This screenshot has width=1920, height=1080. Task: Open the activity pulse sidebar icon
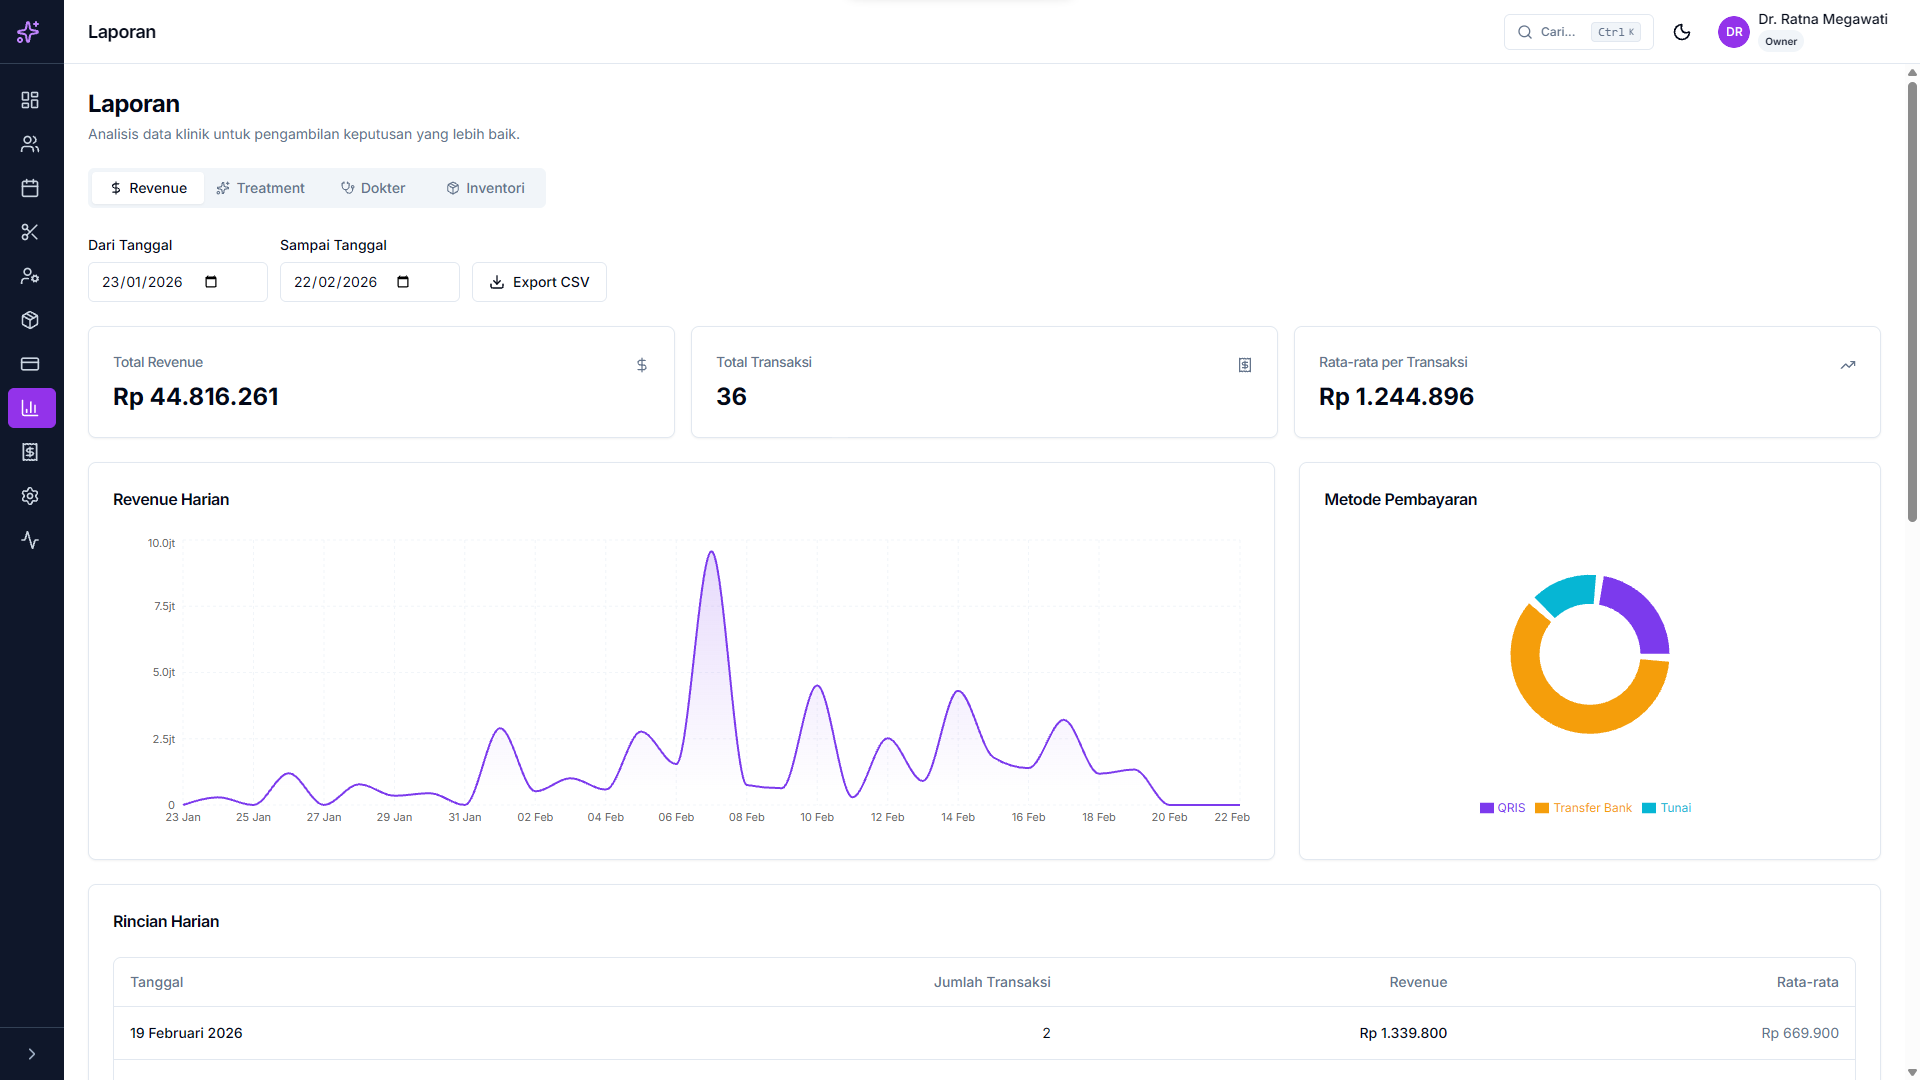30,540
